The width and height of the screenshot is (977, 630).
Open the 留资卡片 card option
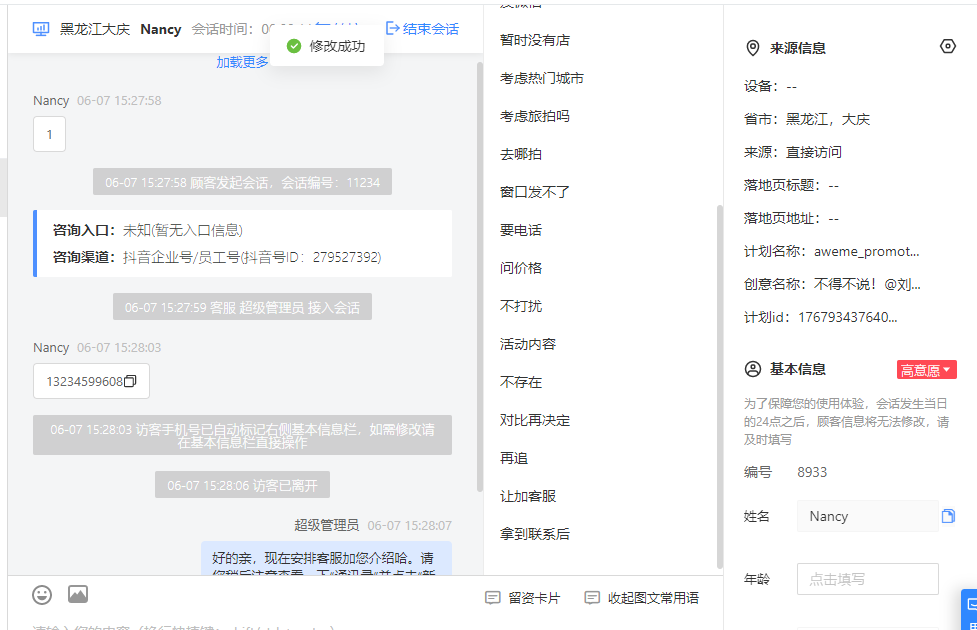[x=523, y=598]
